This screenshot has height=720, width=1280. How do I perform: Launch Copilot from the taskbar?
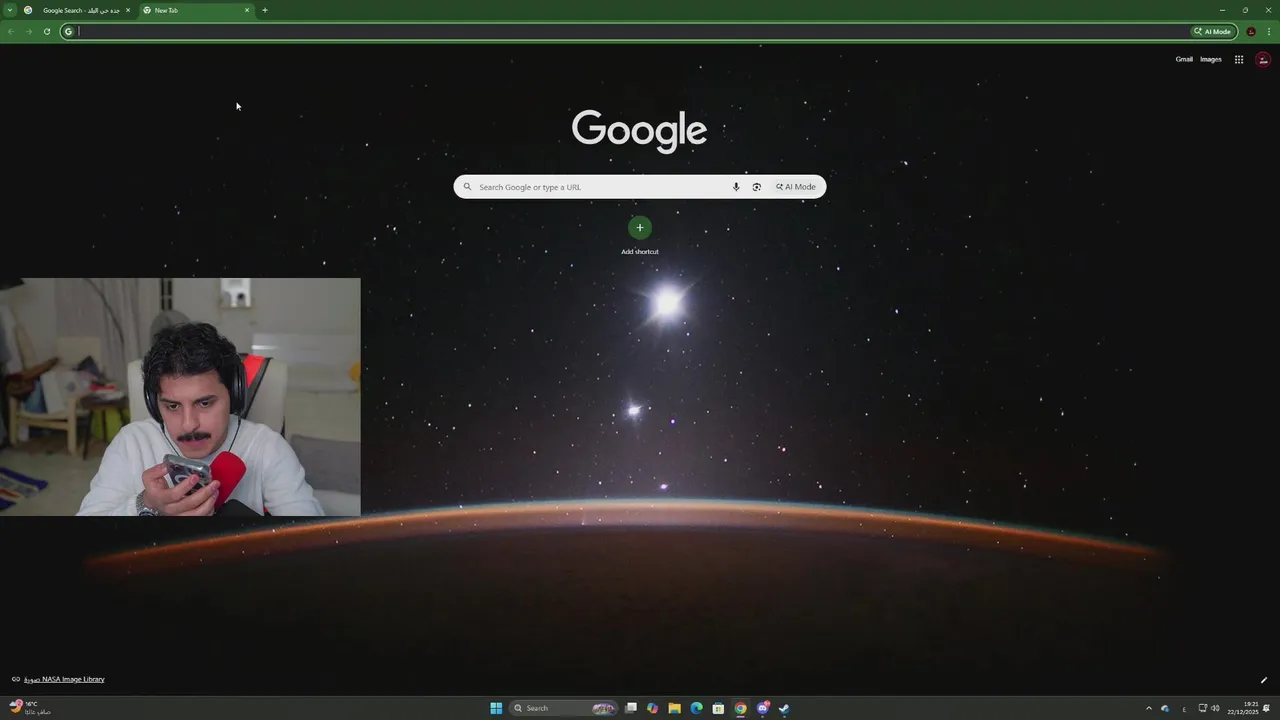coord(653,708)
